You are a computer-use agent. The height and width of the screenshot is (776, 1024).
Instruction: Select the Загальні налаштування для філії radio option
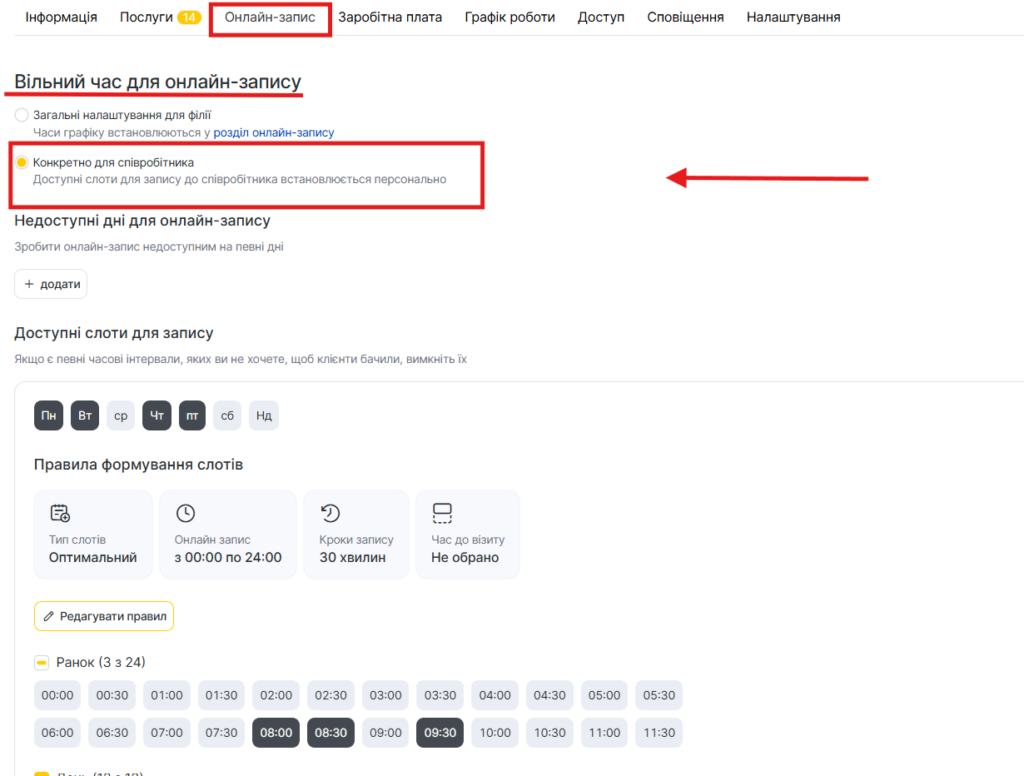click(22, 115)
